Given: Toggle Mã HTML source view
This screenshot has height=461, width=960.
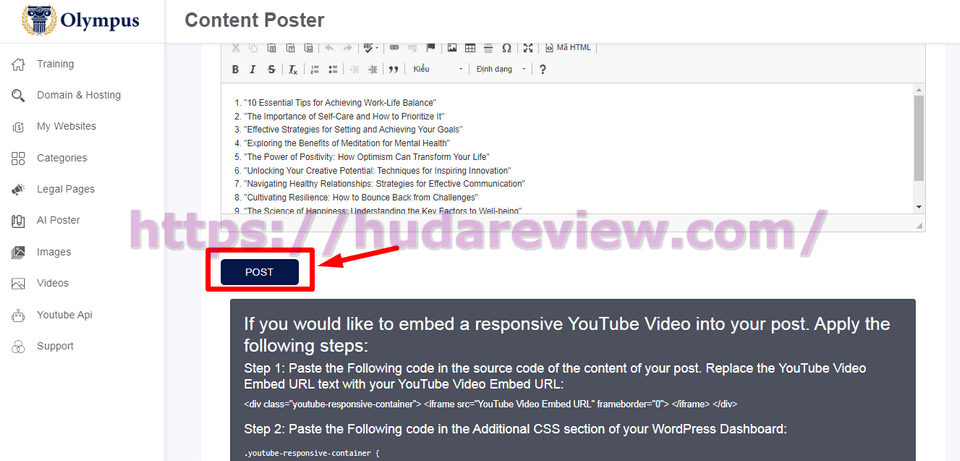Looking at the screenshot, I should pyautogui.click(x=567, y=47).
